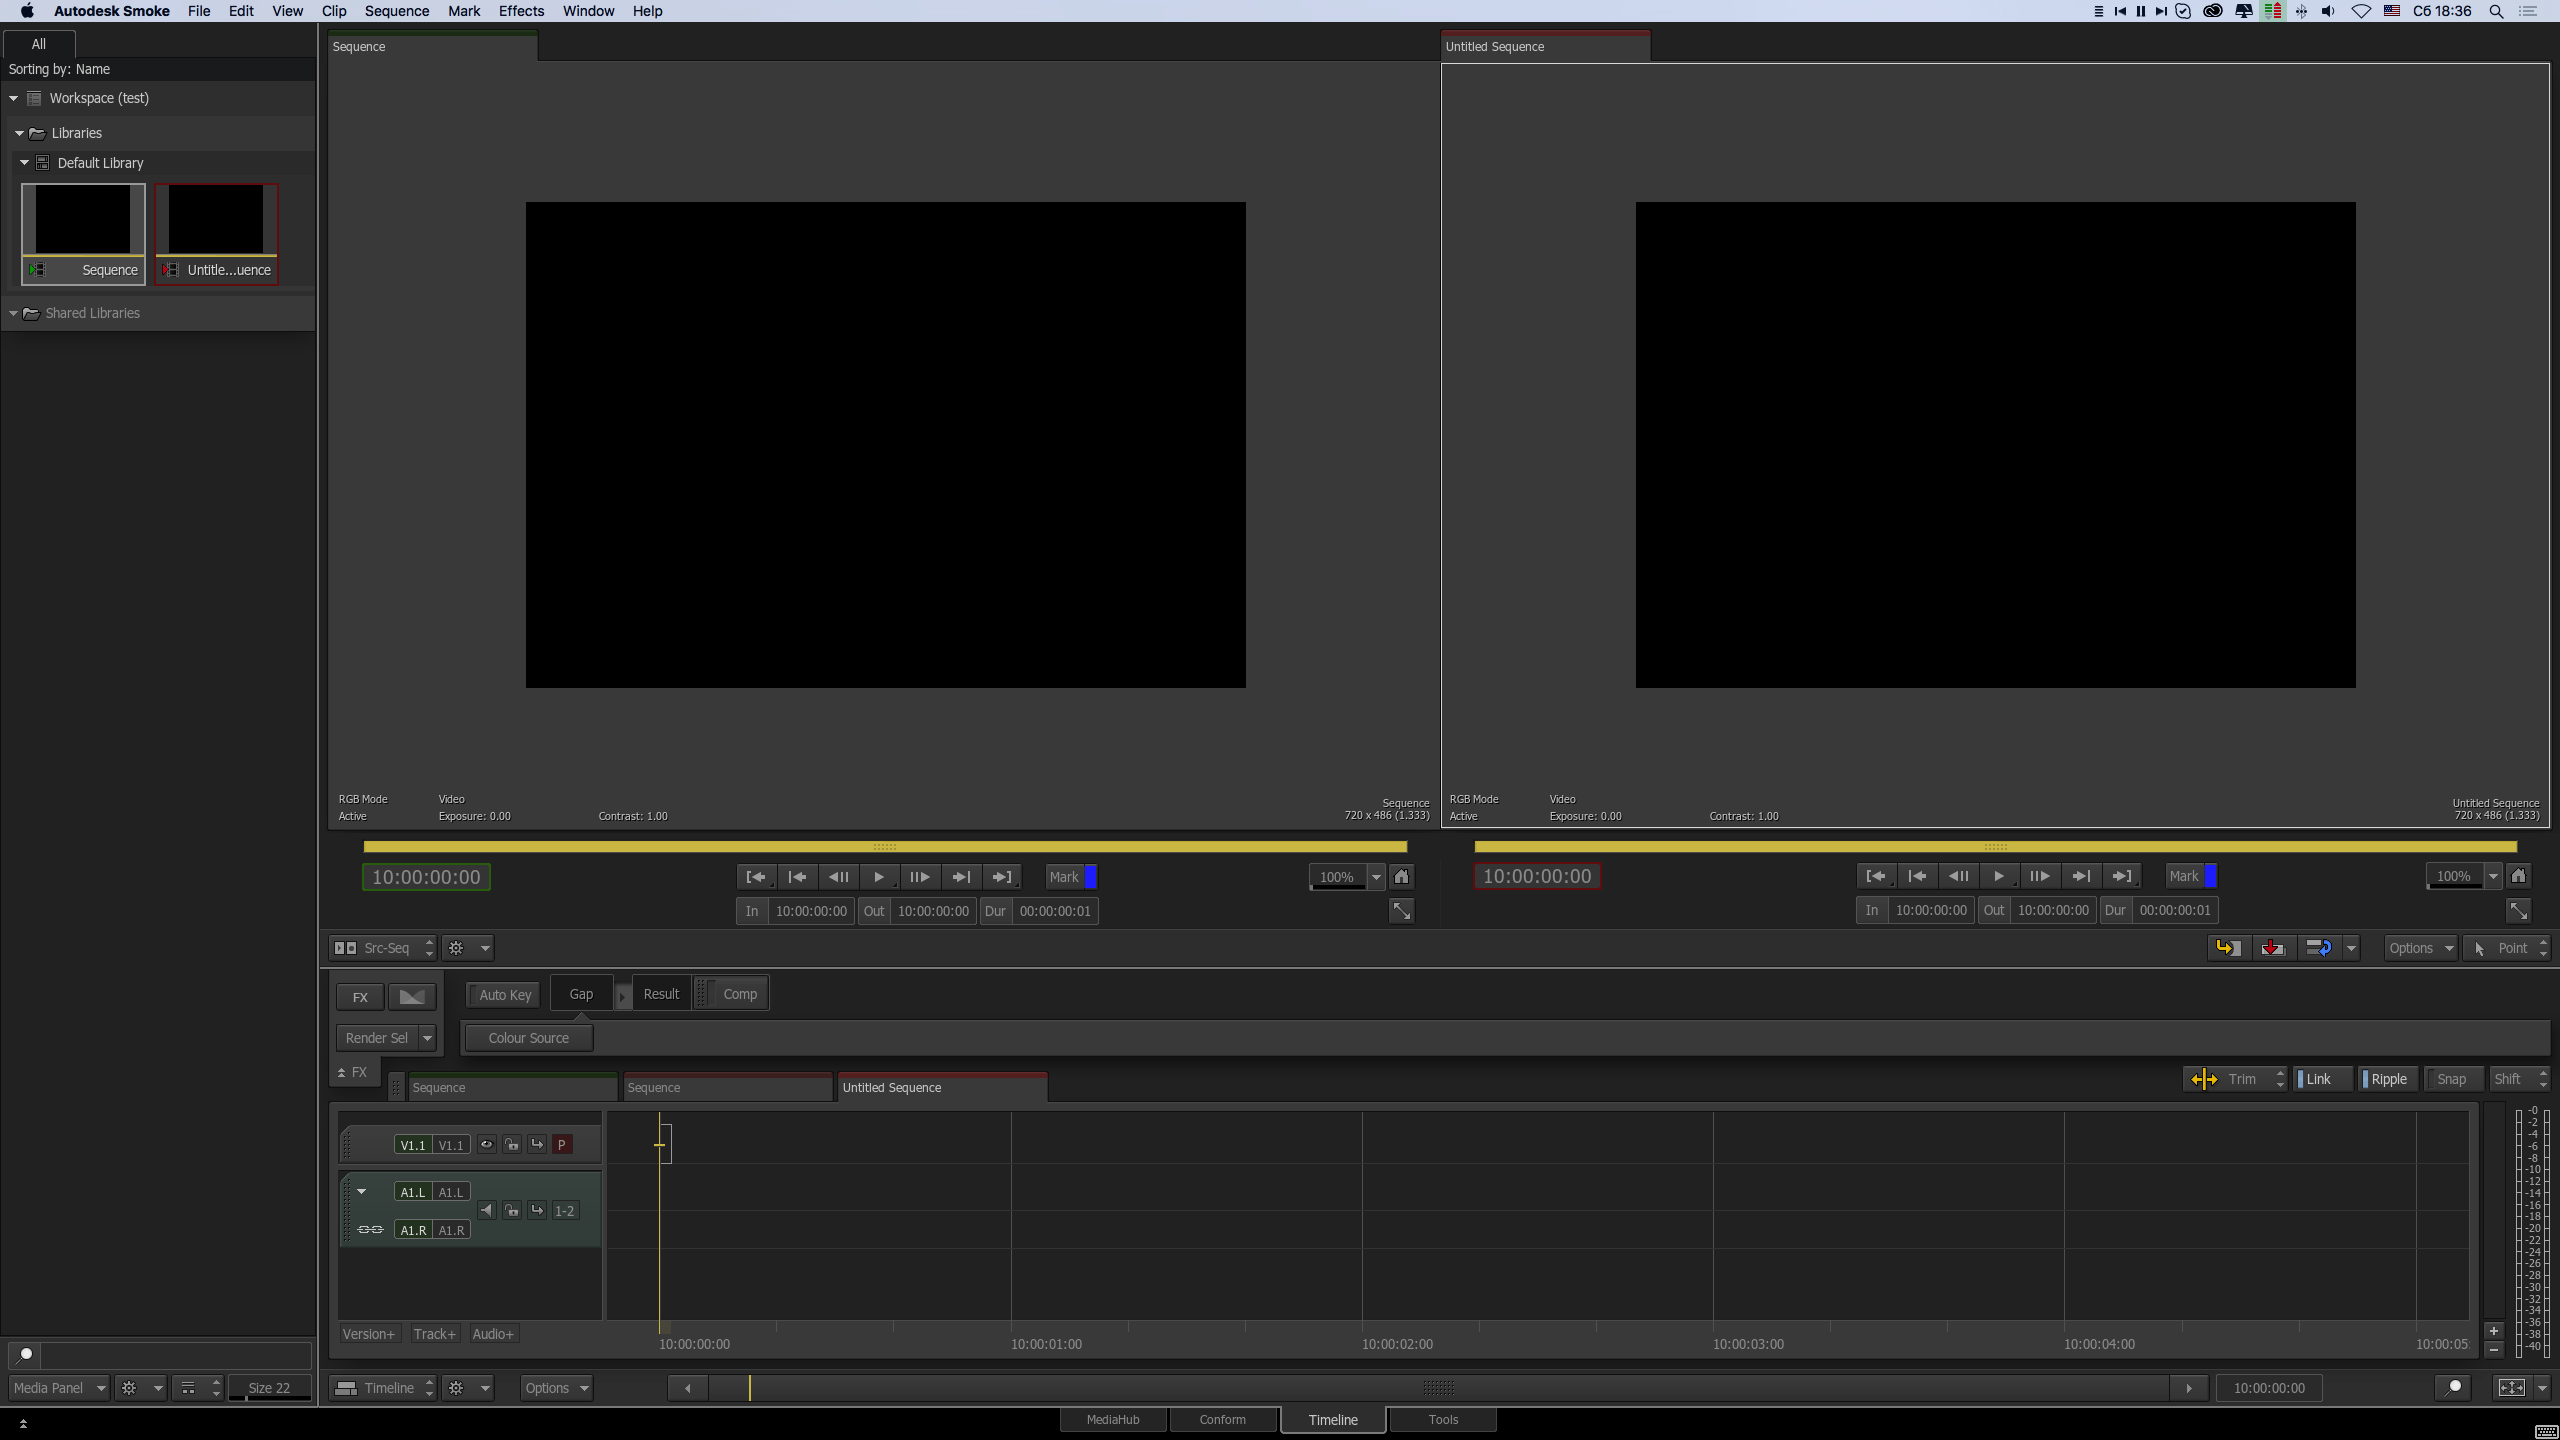Click the timeline minus zoom-out button
The width and height of the screenshot is (2560, 1440).
(x=2494, y=1349)
